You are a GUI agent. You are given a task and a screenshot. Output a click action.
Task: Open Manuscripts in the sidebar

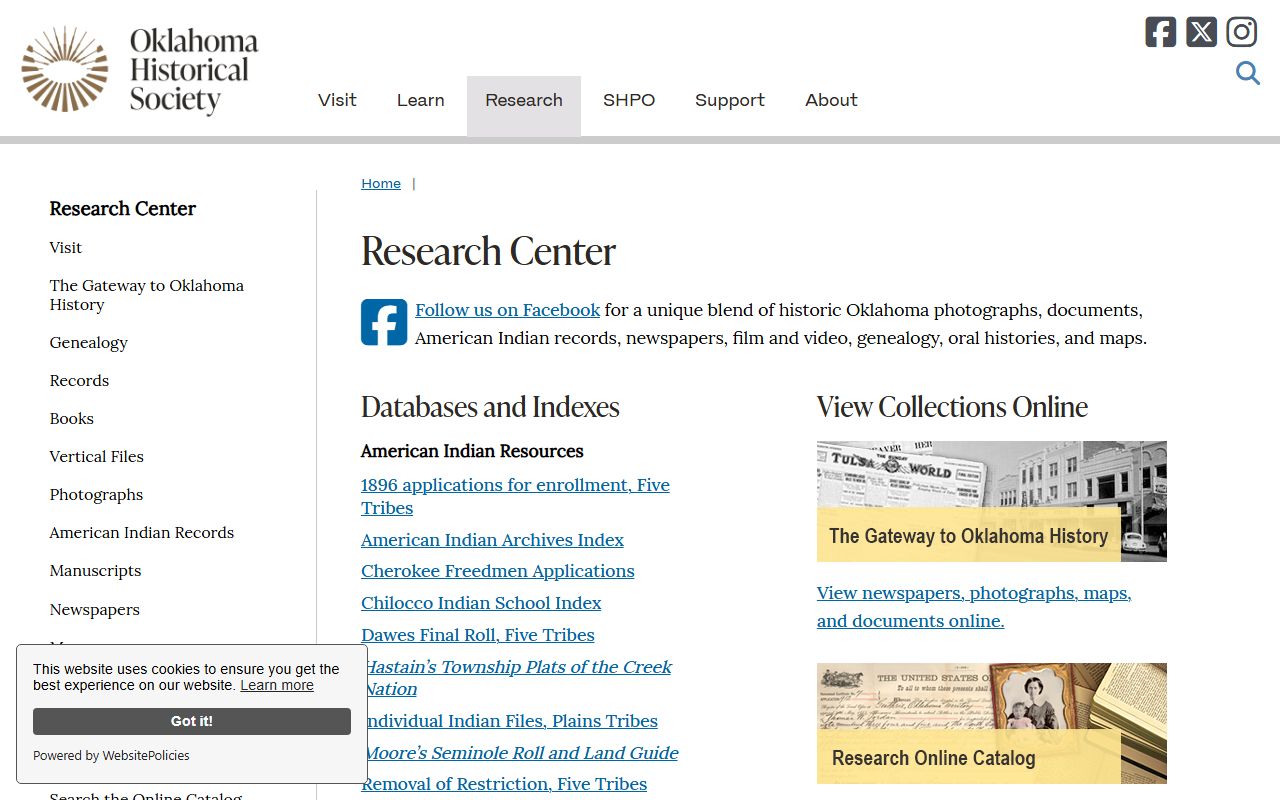(x=95, y=570)
